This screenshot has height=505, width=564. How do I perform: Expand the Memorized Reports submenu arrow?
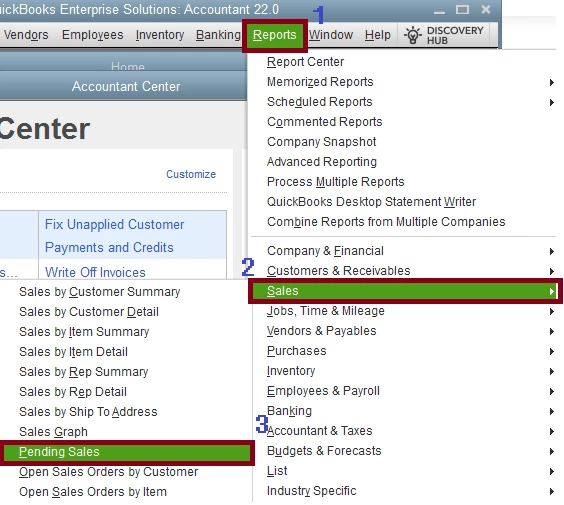pyautogui.click(x=551, y=82)
